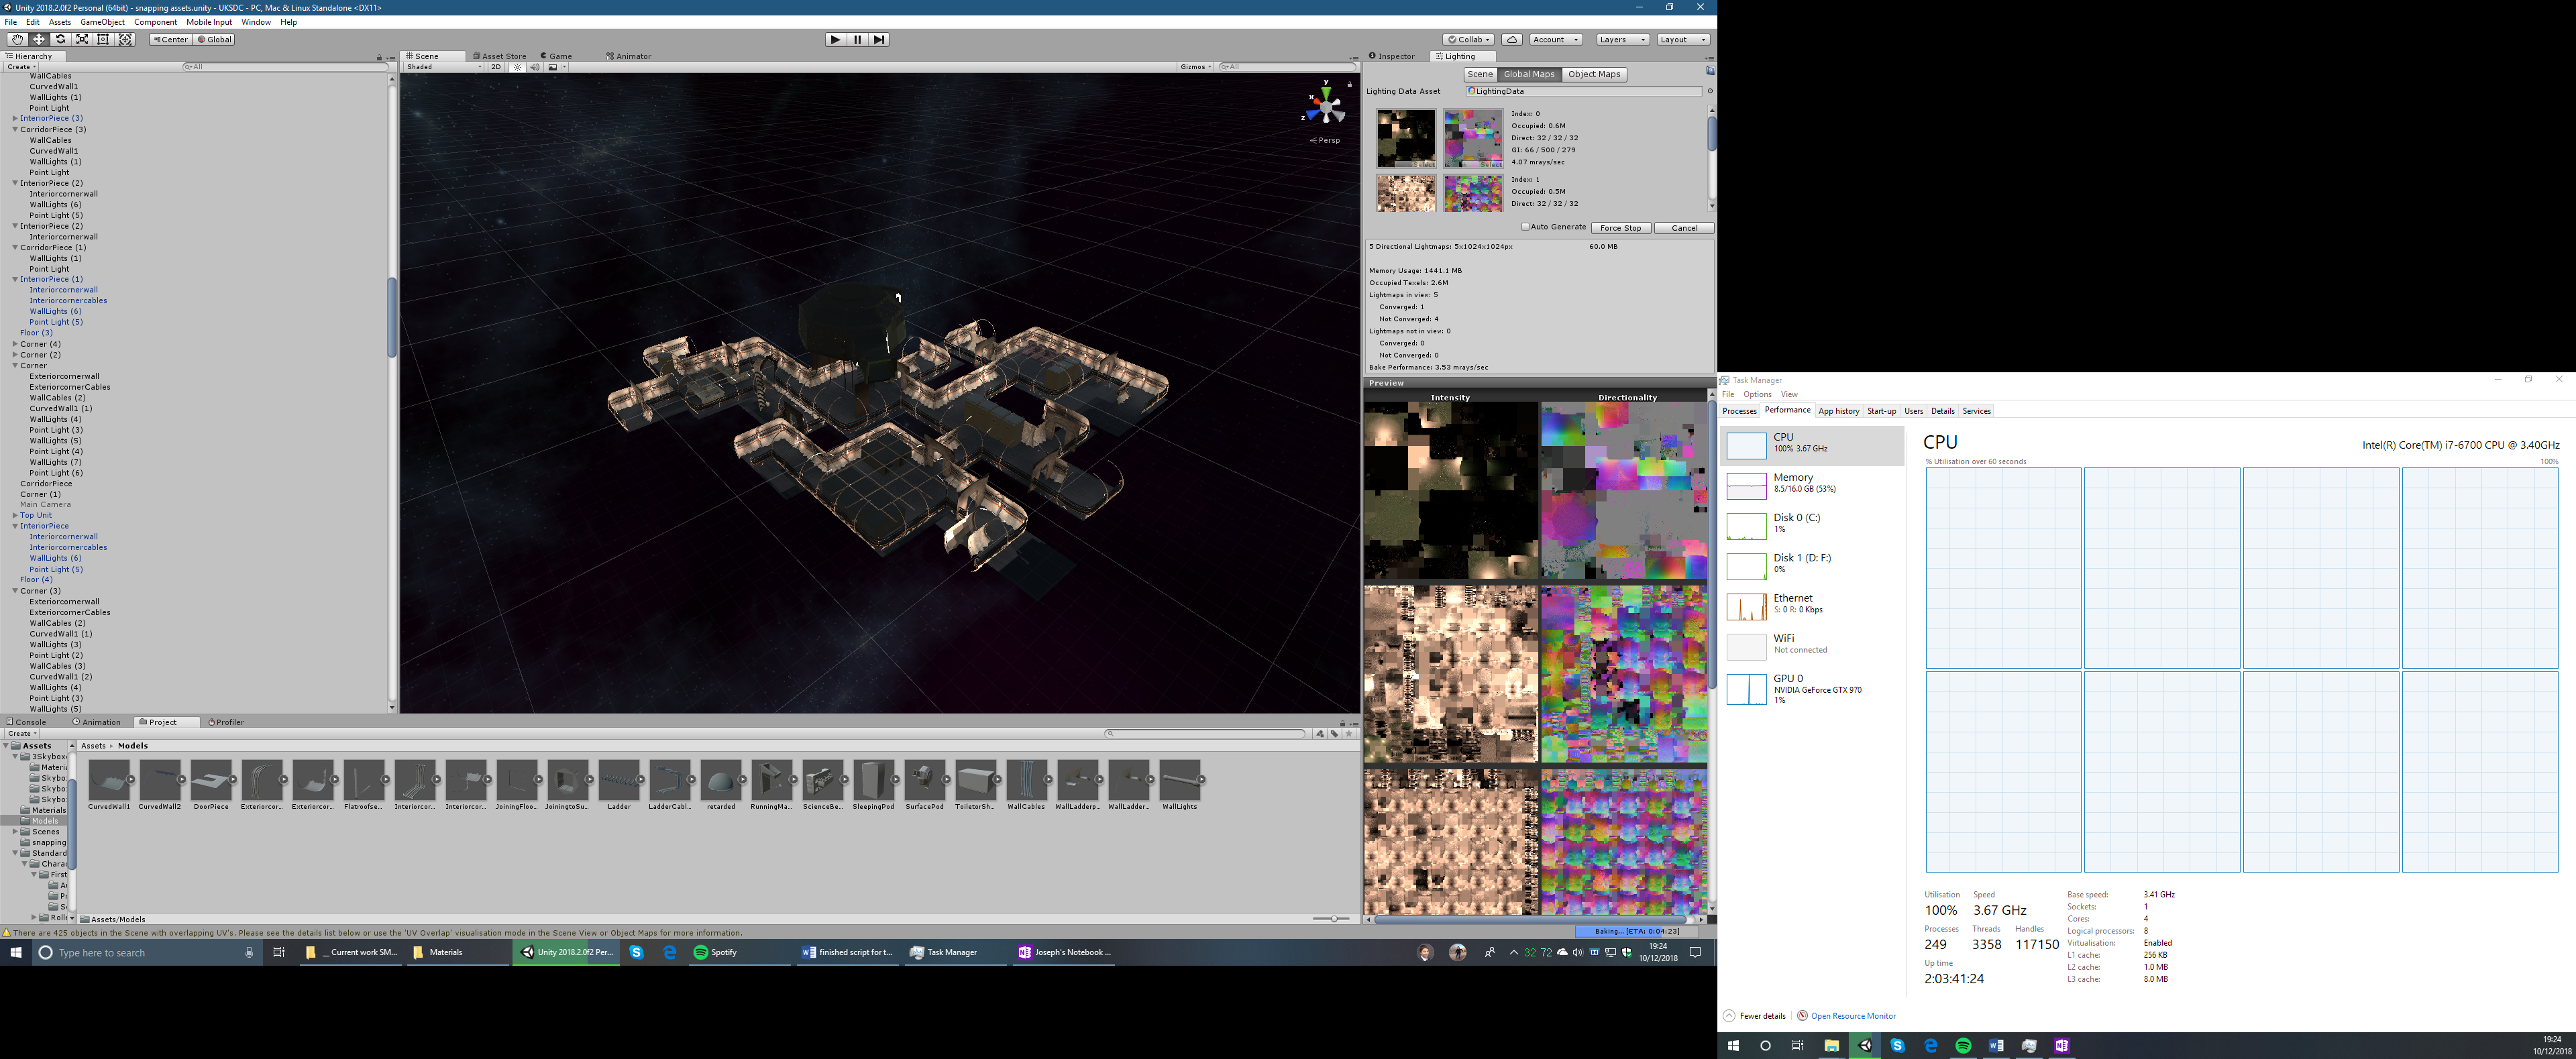The width and height of the screenshot is (2576, 1059).
Task: Open the GameObject menu
Action: (x=102, y=22)
